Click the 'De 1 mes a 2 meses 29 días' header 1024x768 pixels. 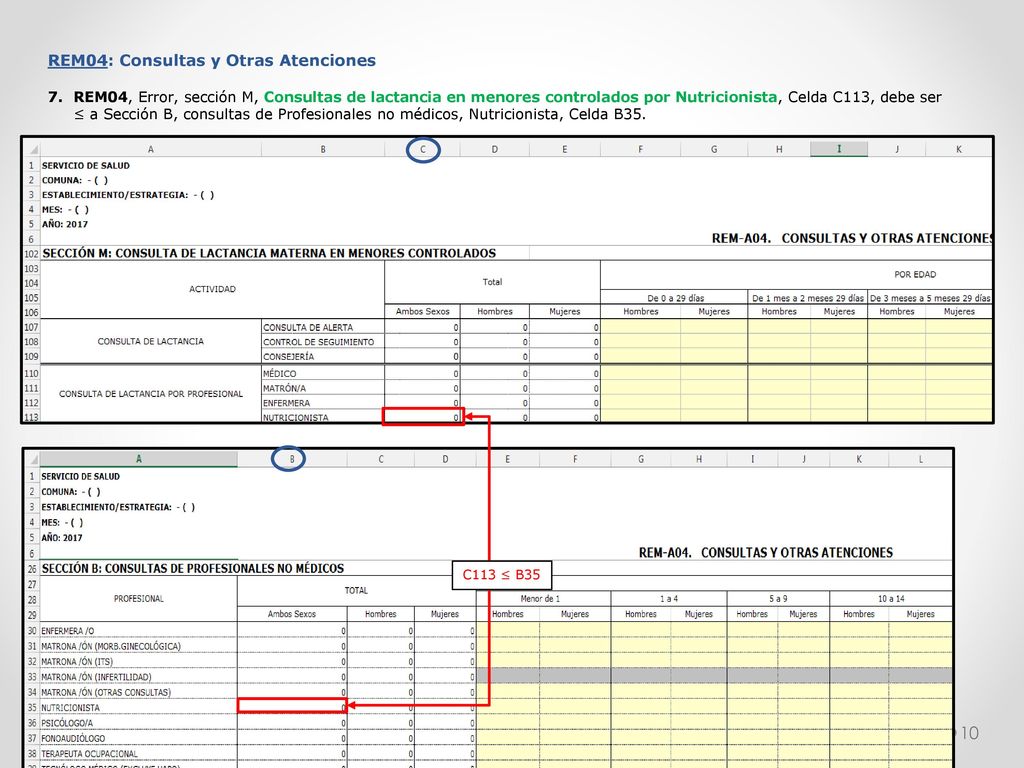(x=808, y=298)
